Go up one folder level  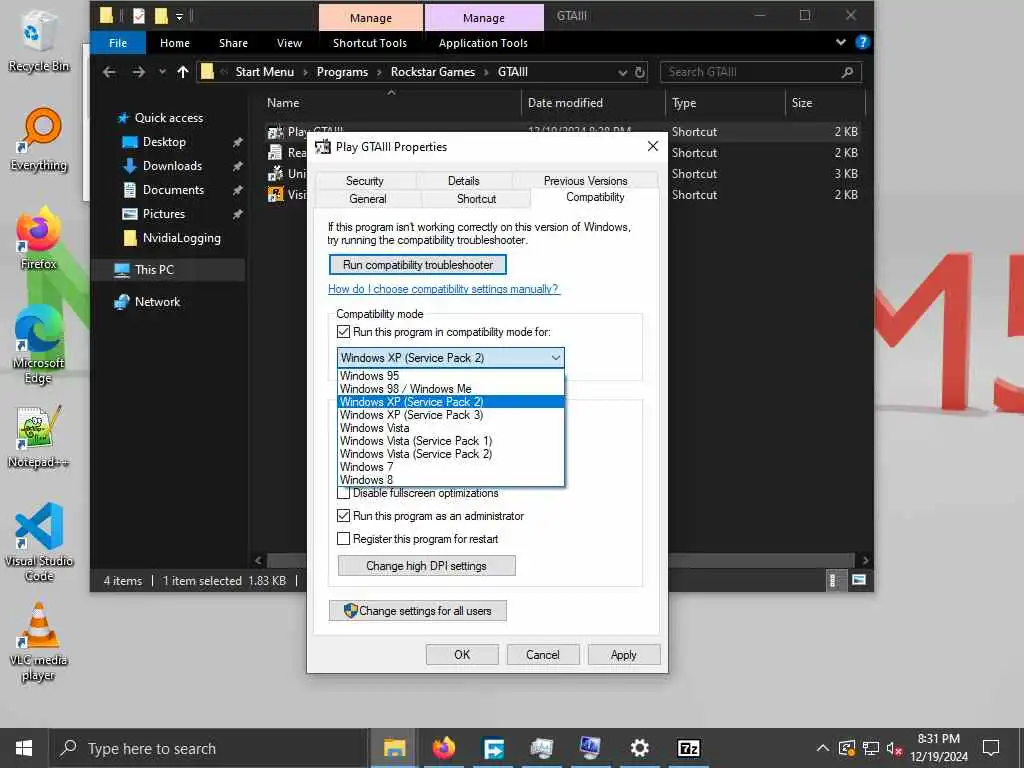pos(183,72)
